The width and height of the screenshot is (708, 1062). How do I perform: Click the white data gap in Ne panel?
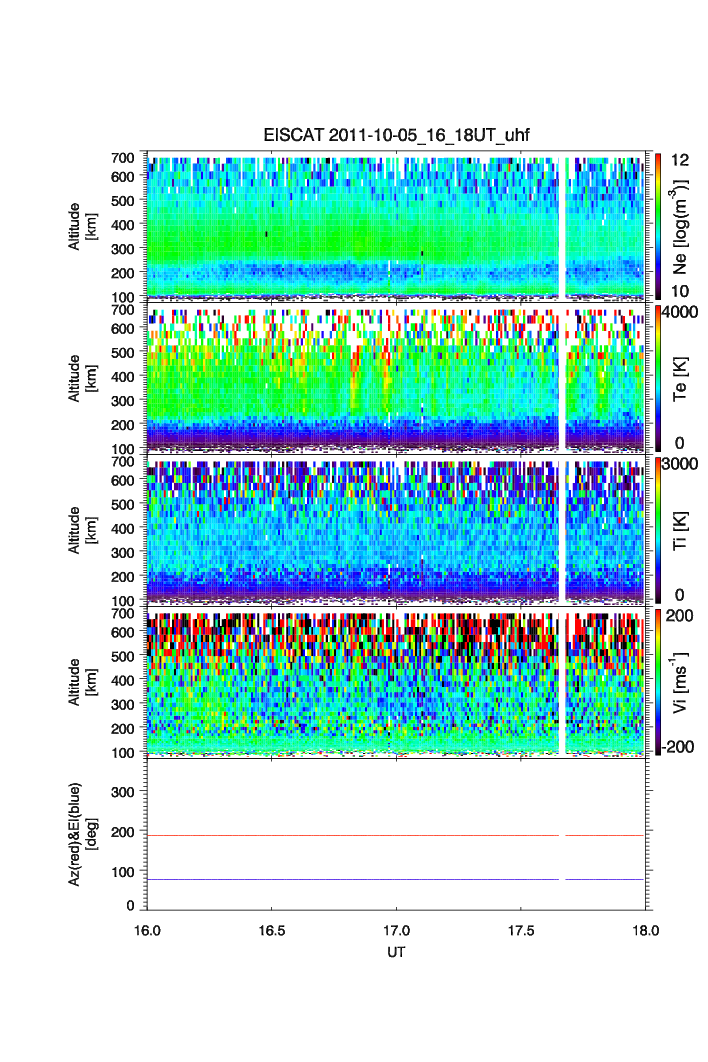562,224
